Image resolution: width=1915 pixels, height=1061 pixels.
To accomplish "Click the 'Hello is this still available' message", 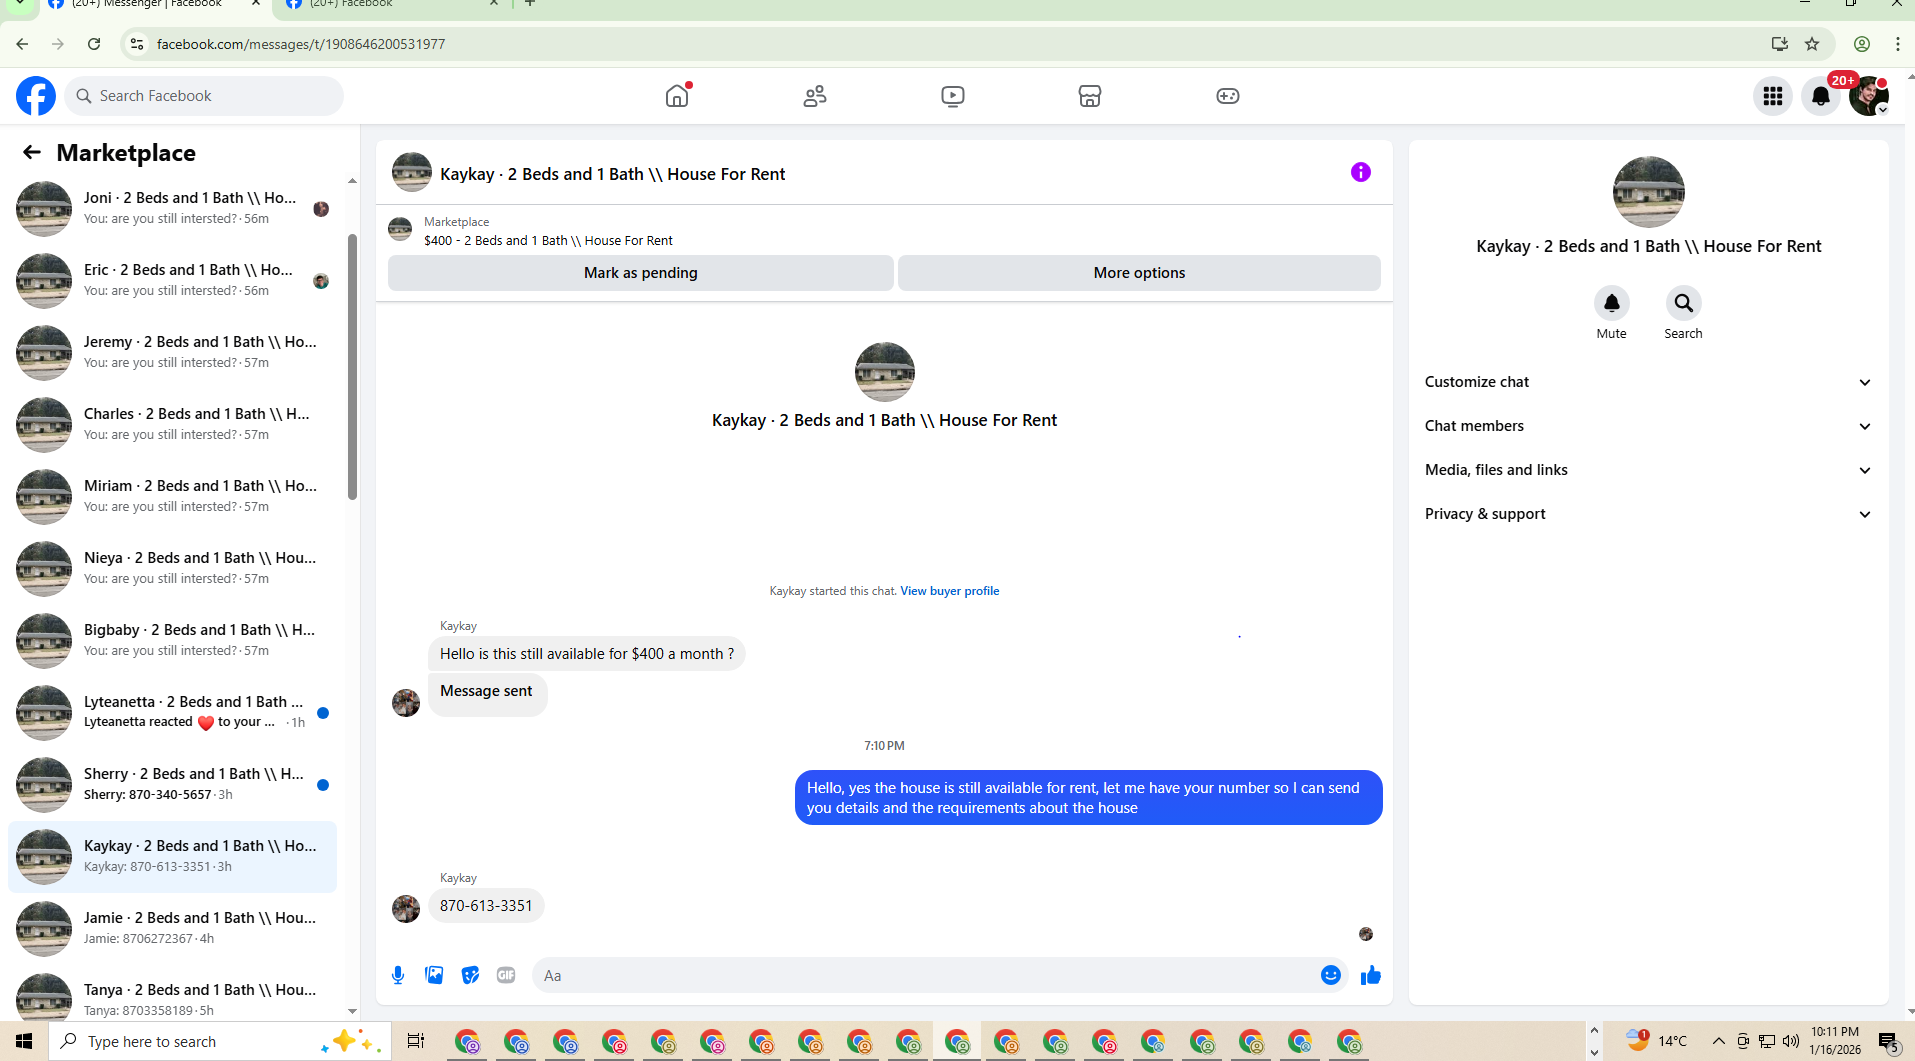I will point(586,654).
